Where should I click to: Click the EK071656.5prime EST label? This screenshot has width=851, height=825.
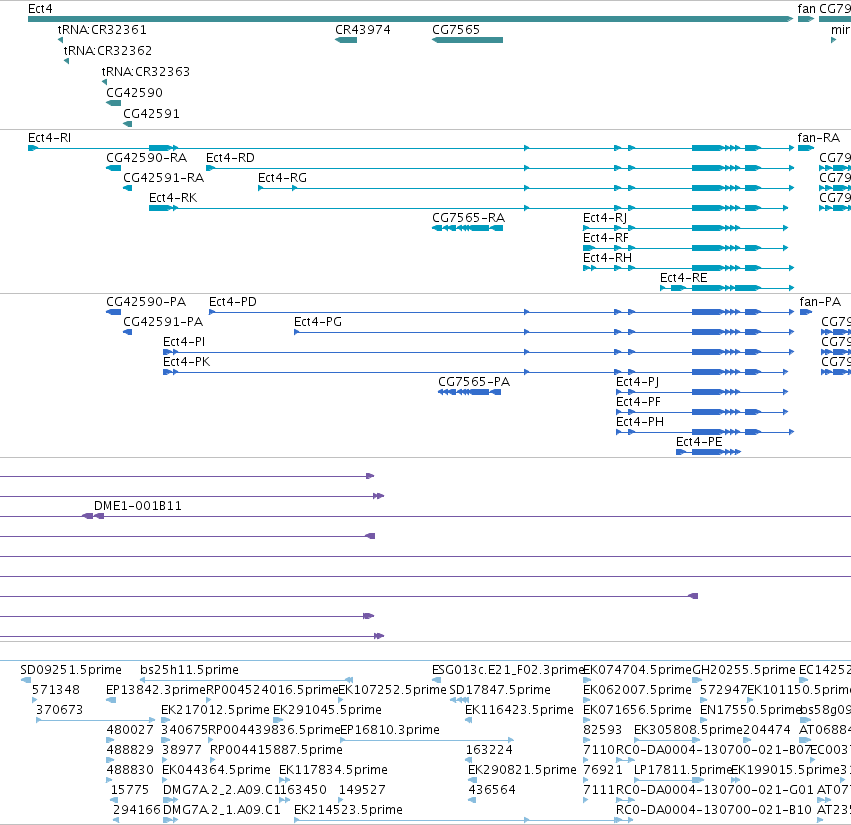tap(637, 710)
